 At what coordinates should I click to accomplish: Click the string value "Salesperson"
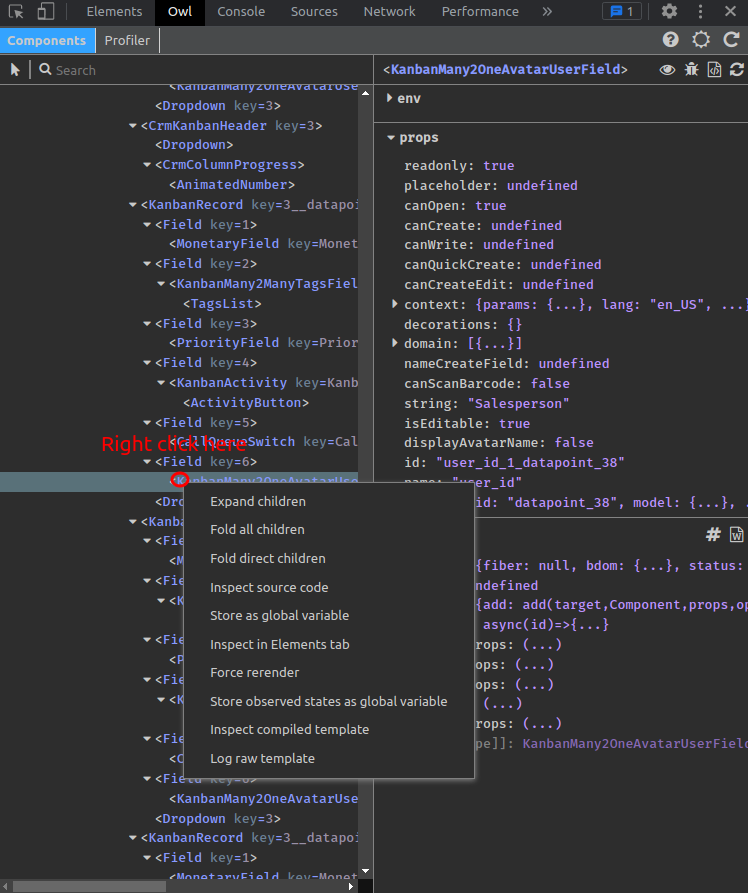click(x=518, y=404)
